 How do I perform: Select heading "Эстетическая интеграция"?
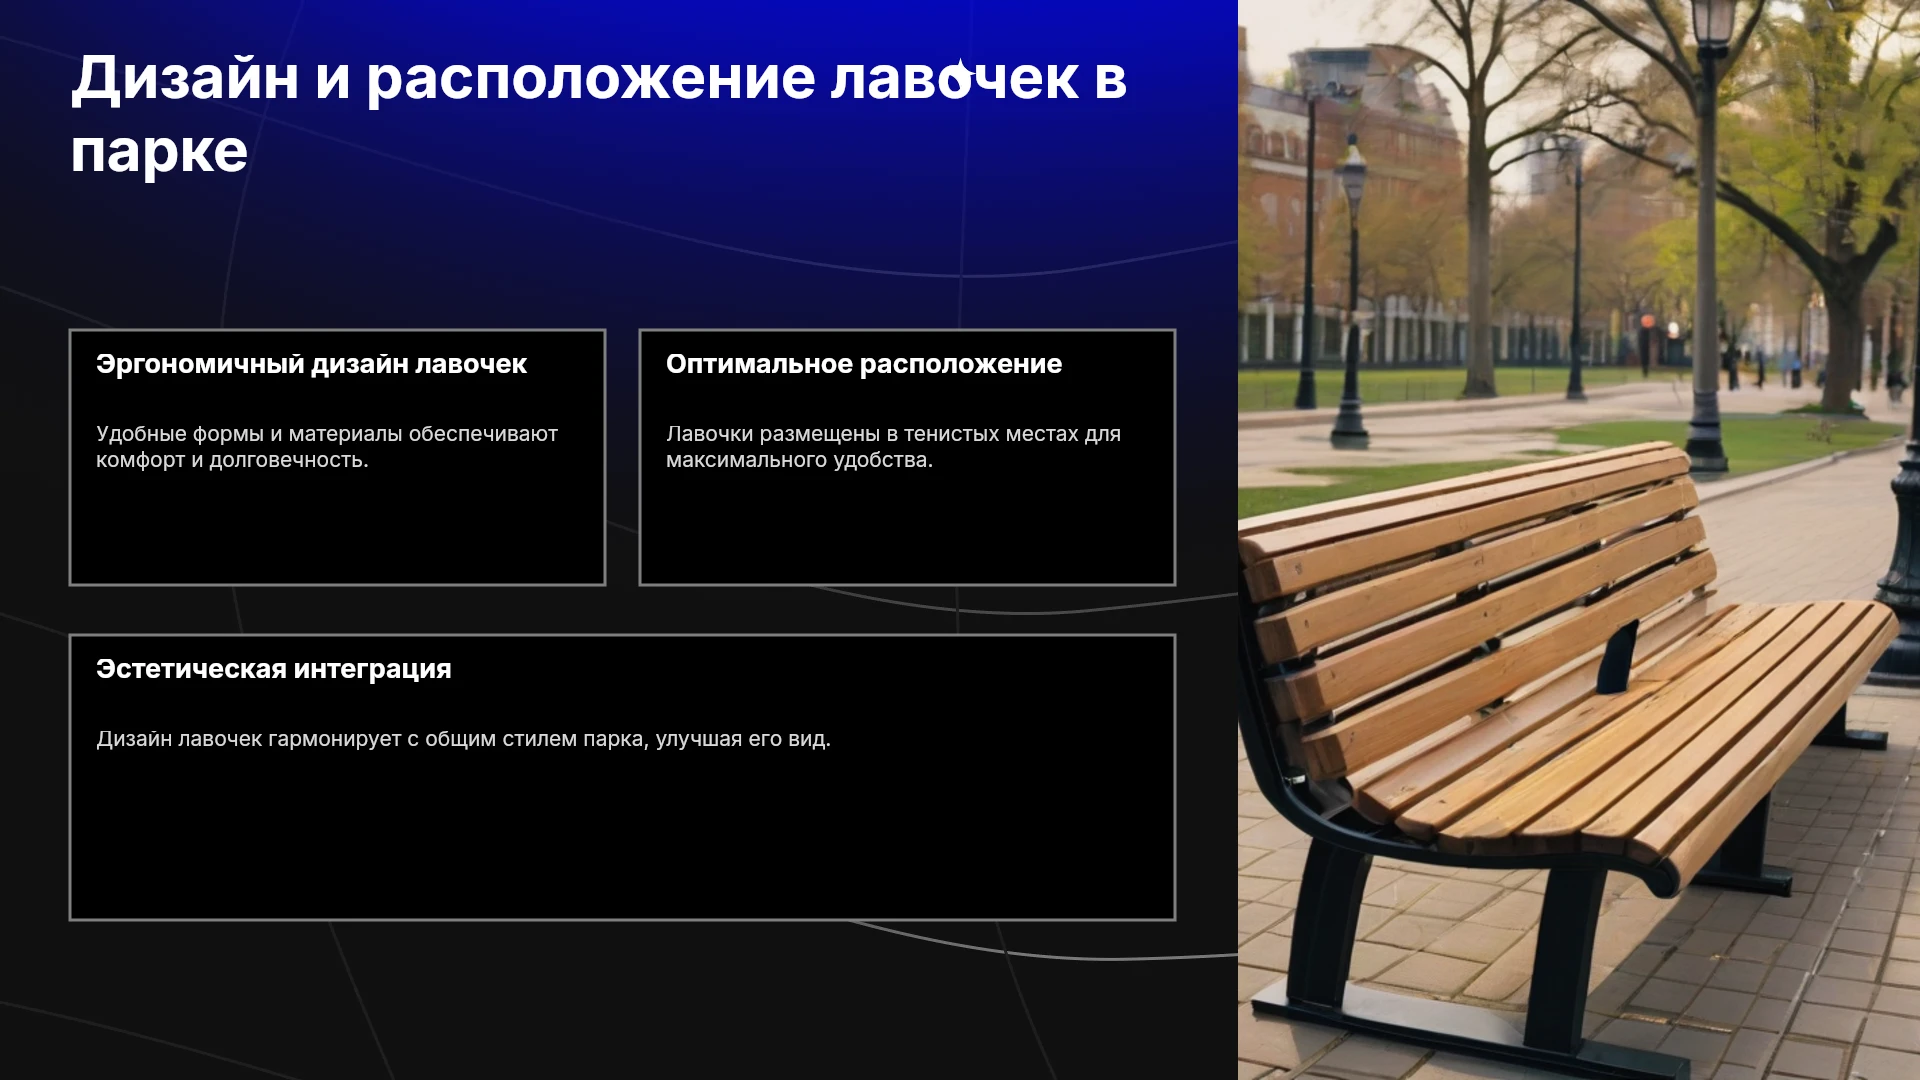[x=274, y=669]
